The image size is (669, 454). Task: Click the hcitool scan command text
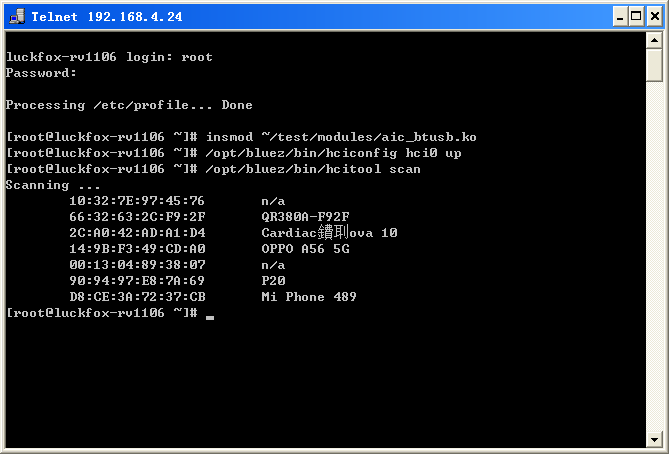(313, 169)
